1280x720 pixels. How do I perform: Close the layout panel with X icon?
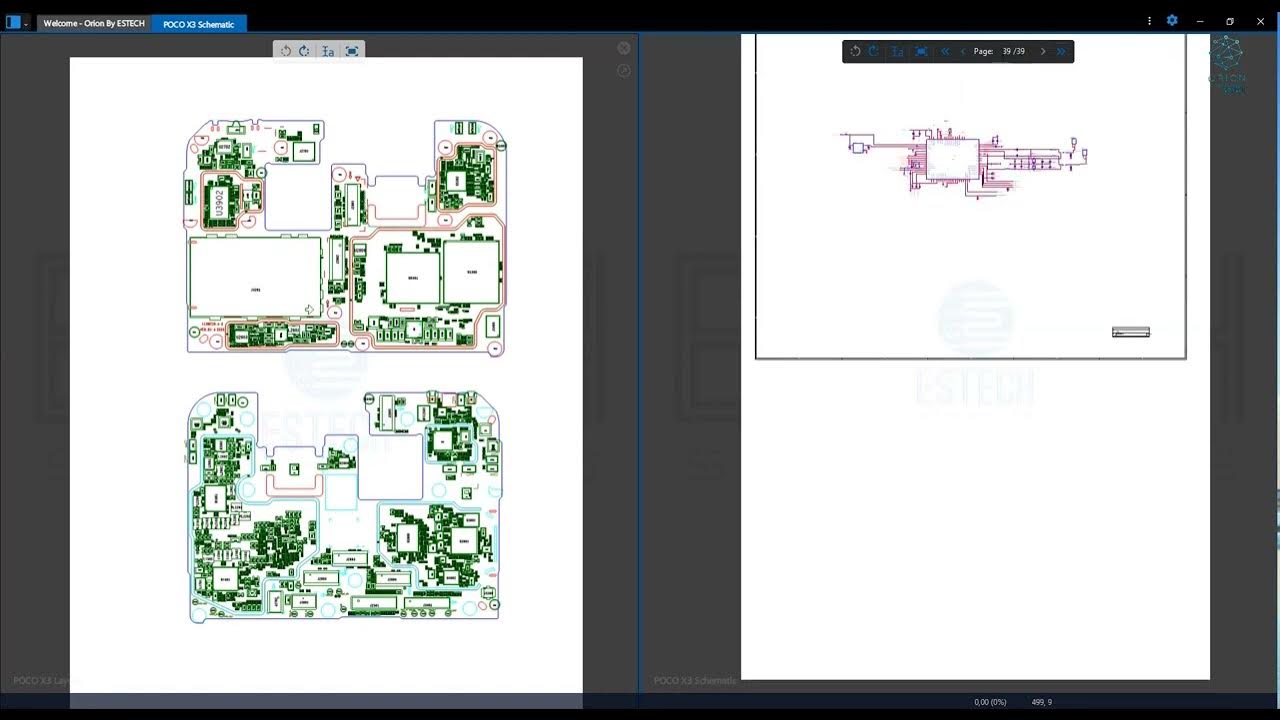624,48
